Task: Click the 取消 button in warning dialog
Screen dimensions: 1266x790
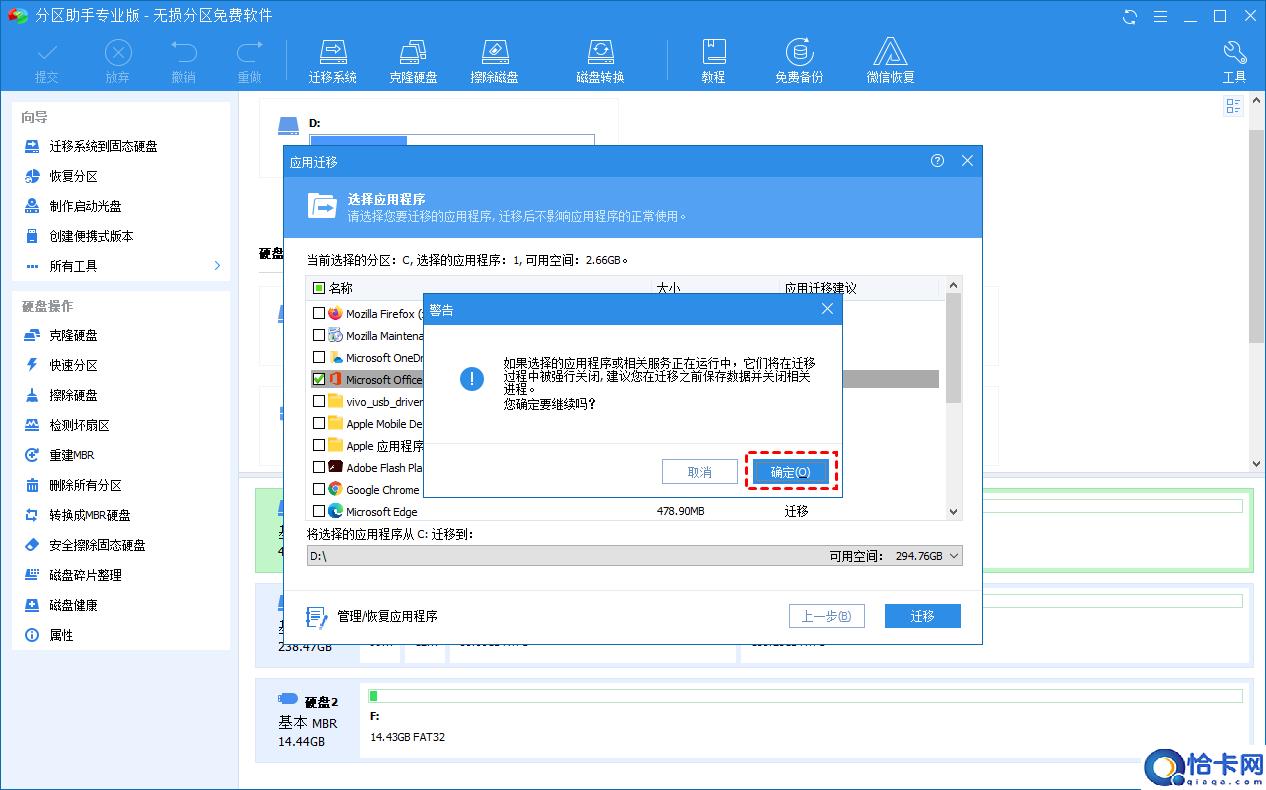Action: click(700, 472)
